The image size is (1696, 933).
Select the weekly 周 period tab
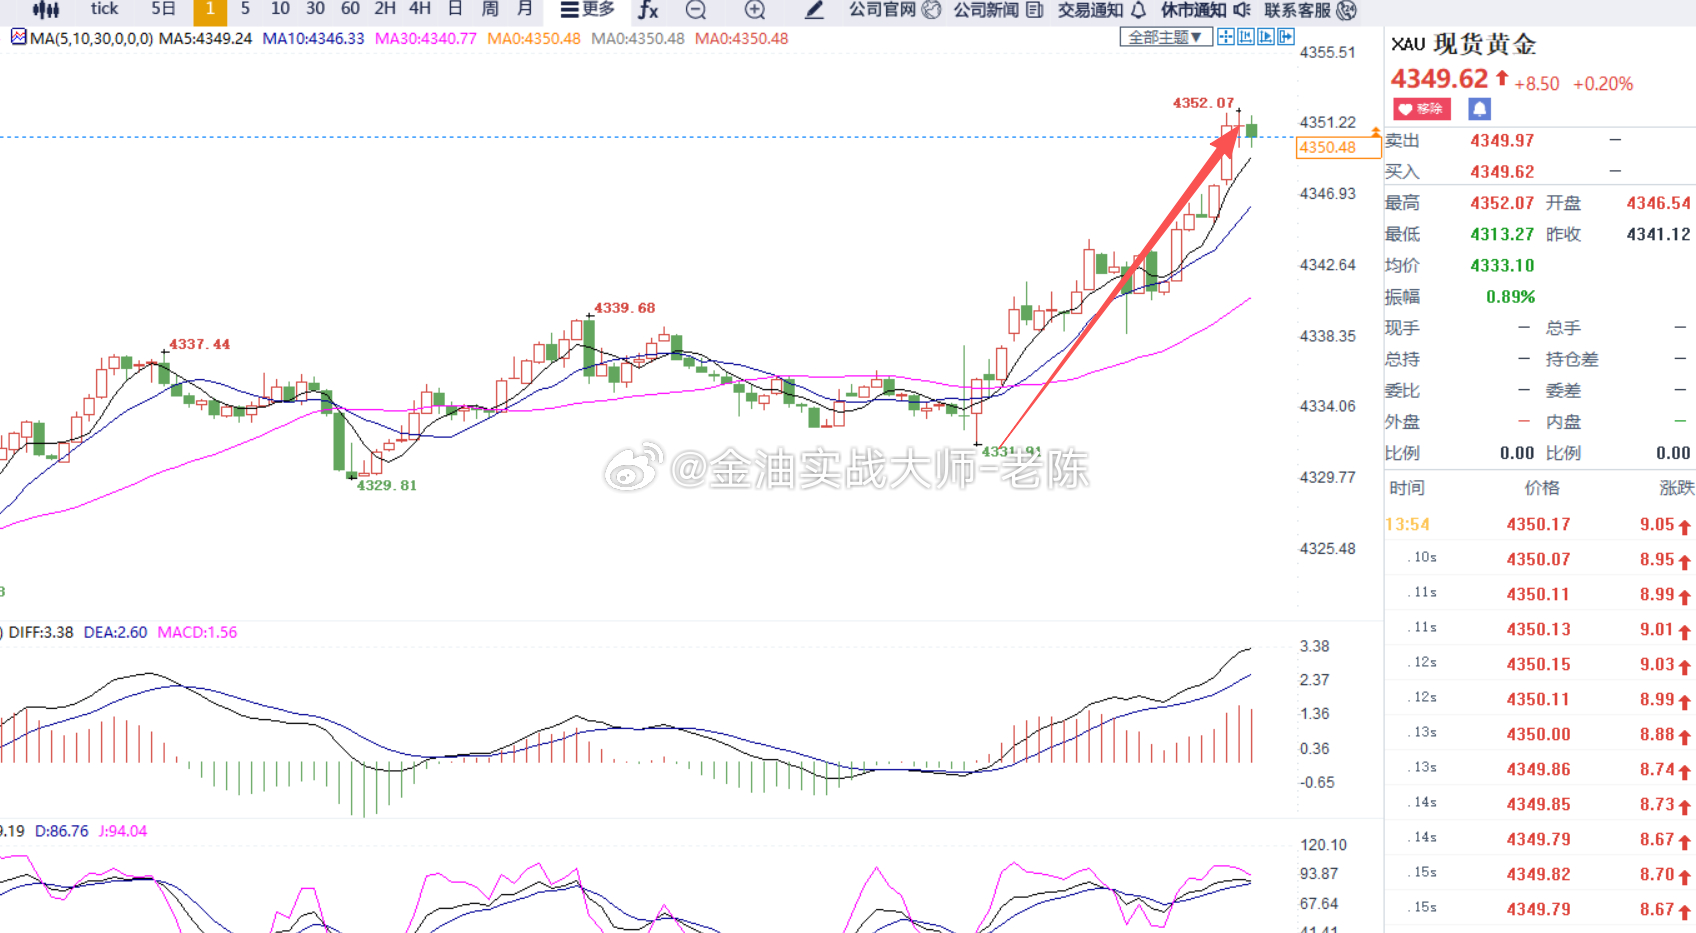click(x=490, y=9)
